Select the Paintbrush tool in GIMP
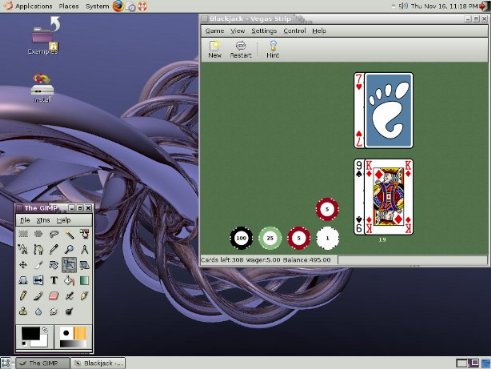Image resolution: width=491 pixels, height=369 pixels. click(x=38, y=296)
